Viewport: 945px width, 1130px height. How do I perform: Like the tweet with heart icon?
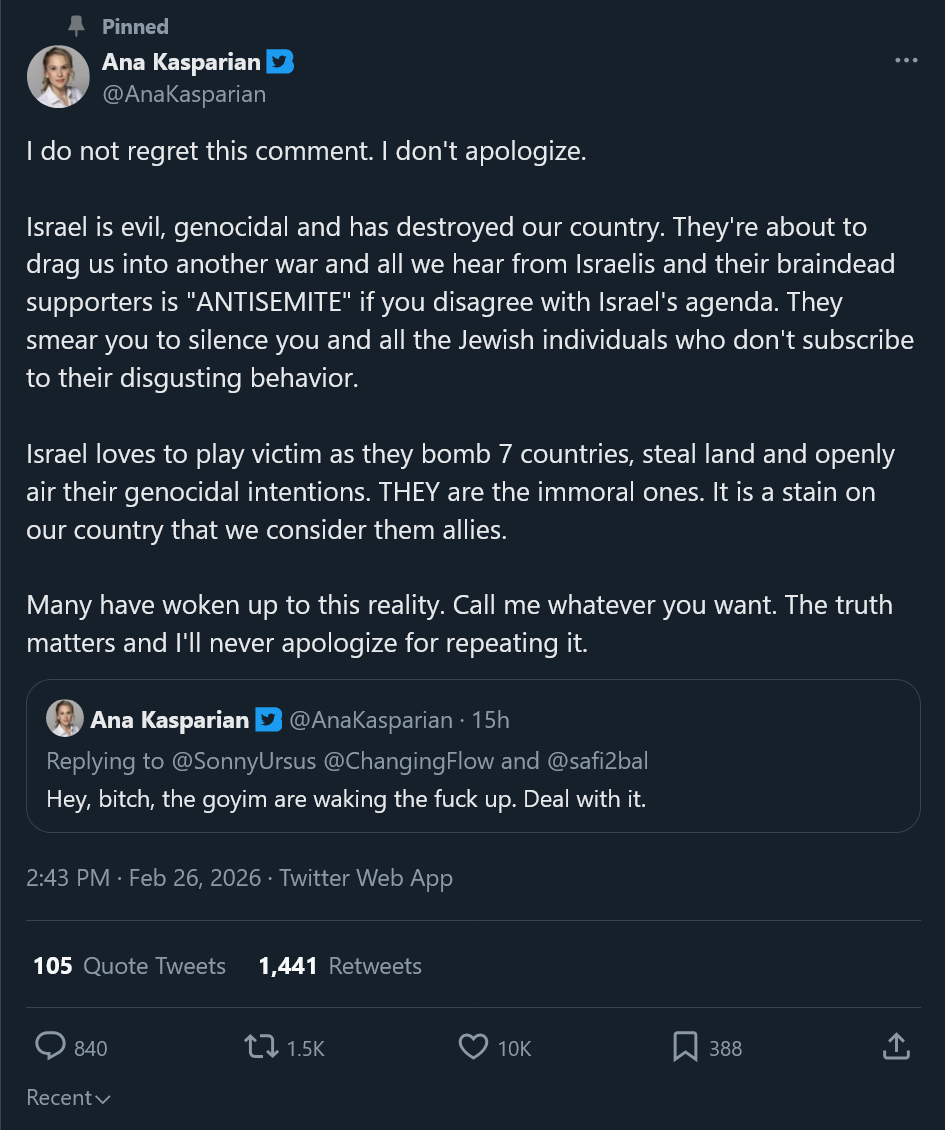[472, 1046]
